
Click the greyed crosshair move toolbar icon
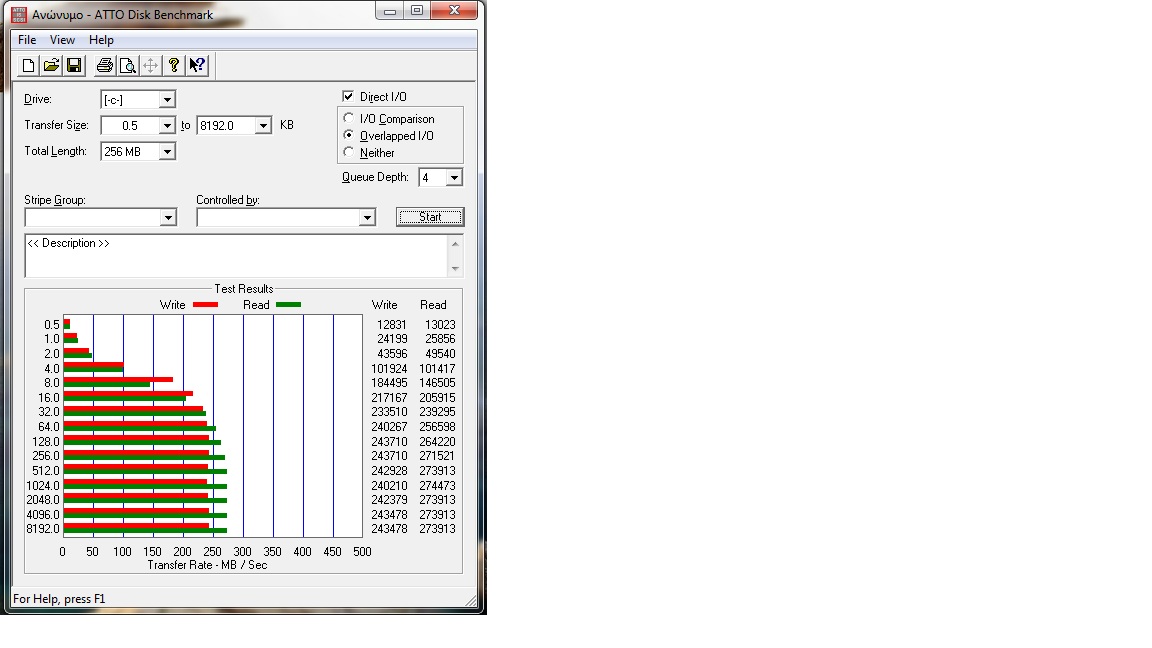pos(151,65)
